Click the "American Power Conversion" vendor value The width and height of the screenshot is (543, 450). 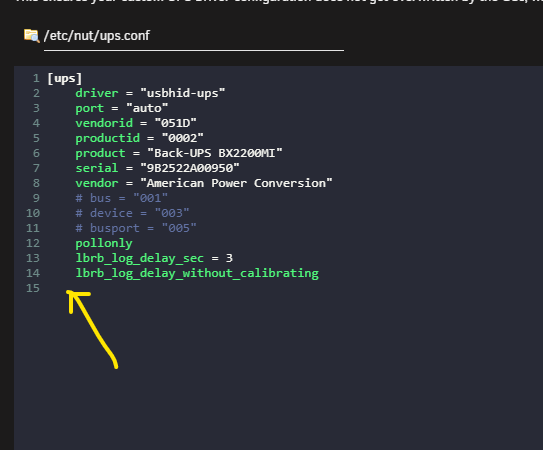[236, 183]
